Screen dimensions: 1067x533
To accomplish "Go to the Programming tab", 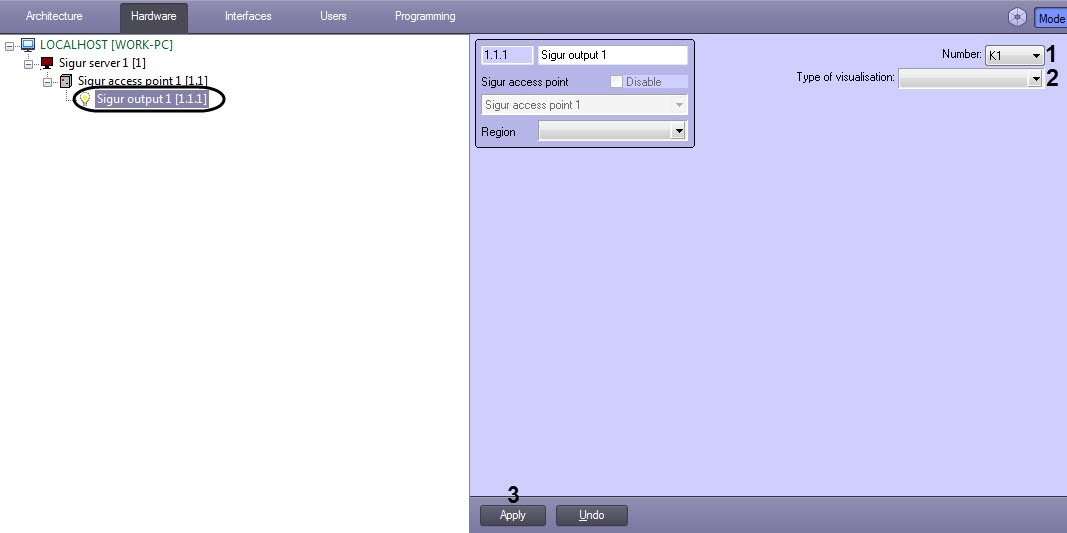I will click(425, 16).
